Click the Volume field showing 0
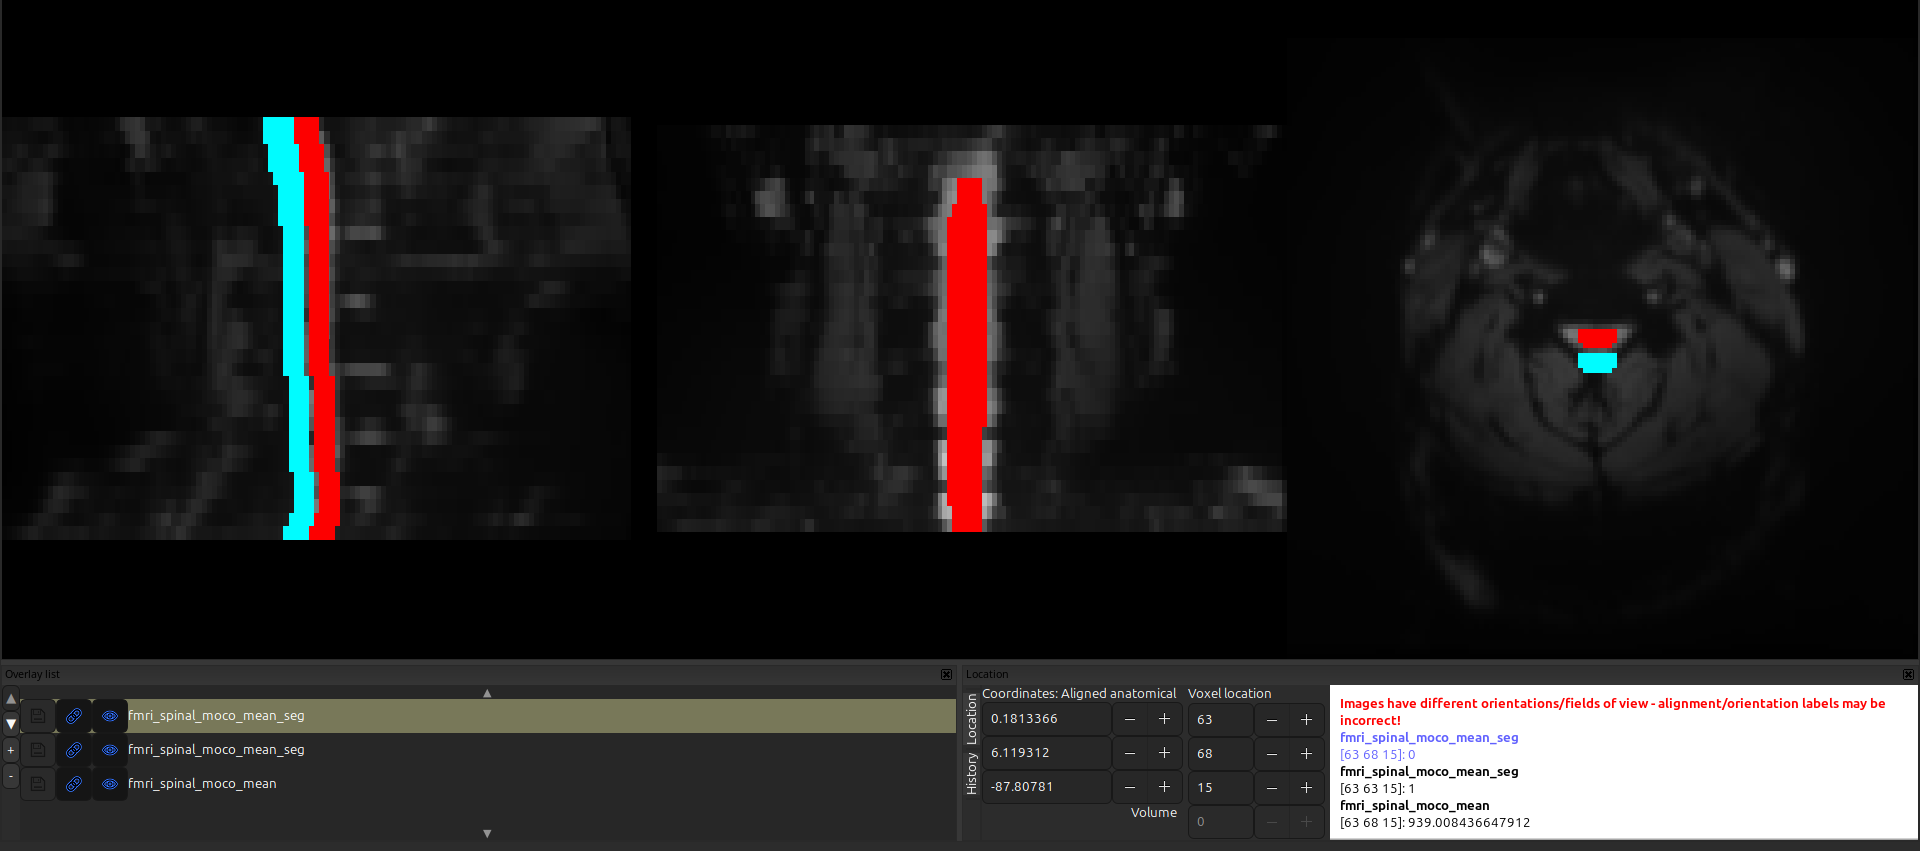Screen dimensions: 1920x851 (1220, 821)
